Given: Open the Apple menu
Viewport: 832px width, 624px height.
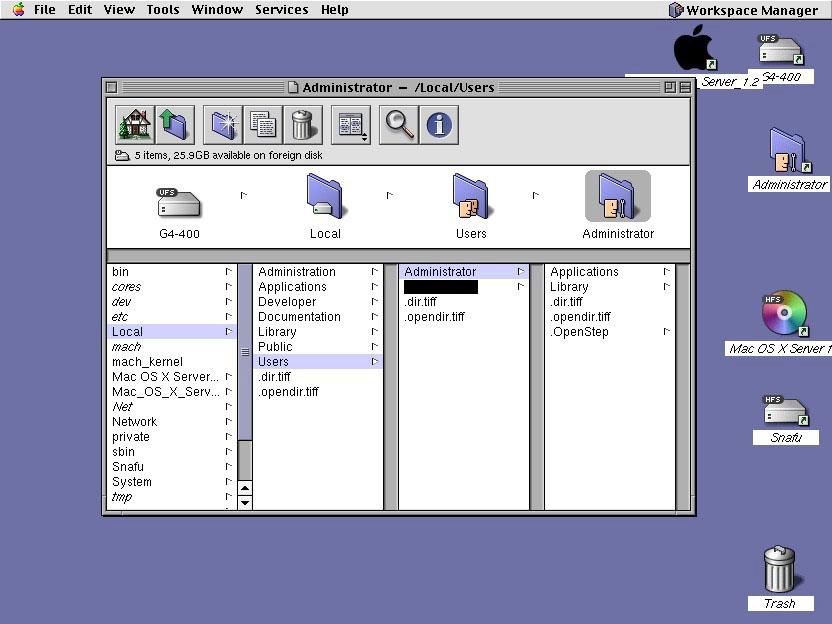Looking at the screenshot, I should (x=18, y=10).
